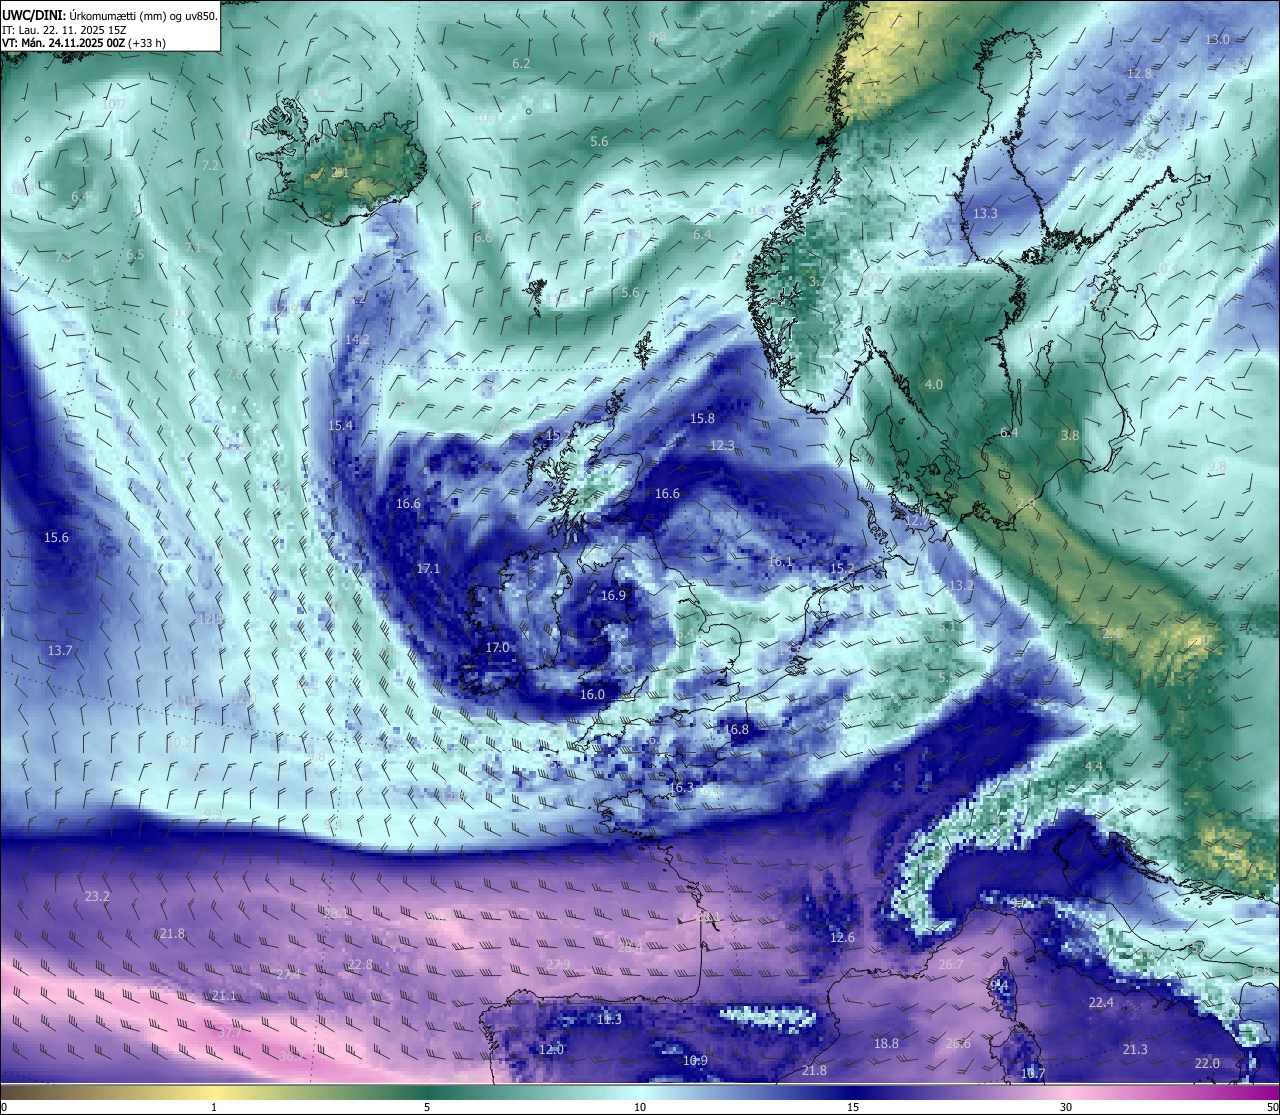This screenshot has height=1115, width=1280.
Task: Click the valid time 'VT: Mán. 24.11.2025 00Z (+33 h)'
Action: click(84, 43)
